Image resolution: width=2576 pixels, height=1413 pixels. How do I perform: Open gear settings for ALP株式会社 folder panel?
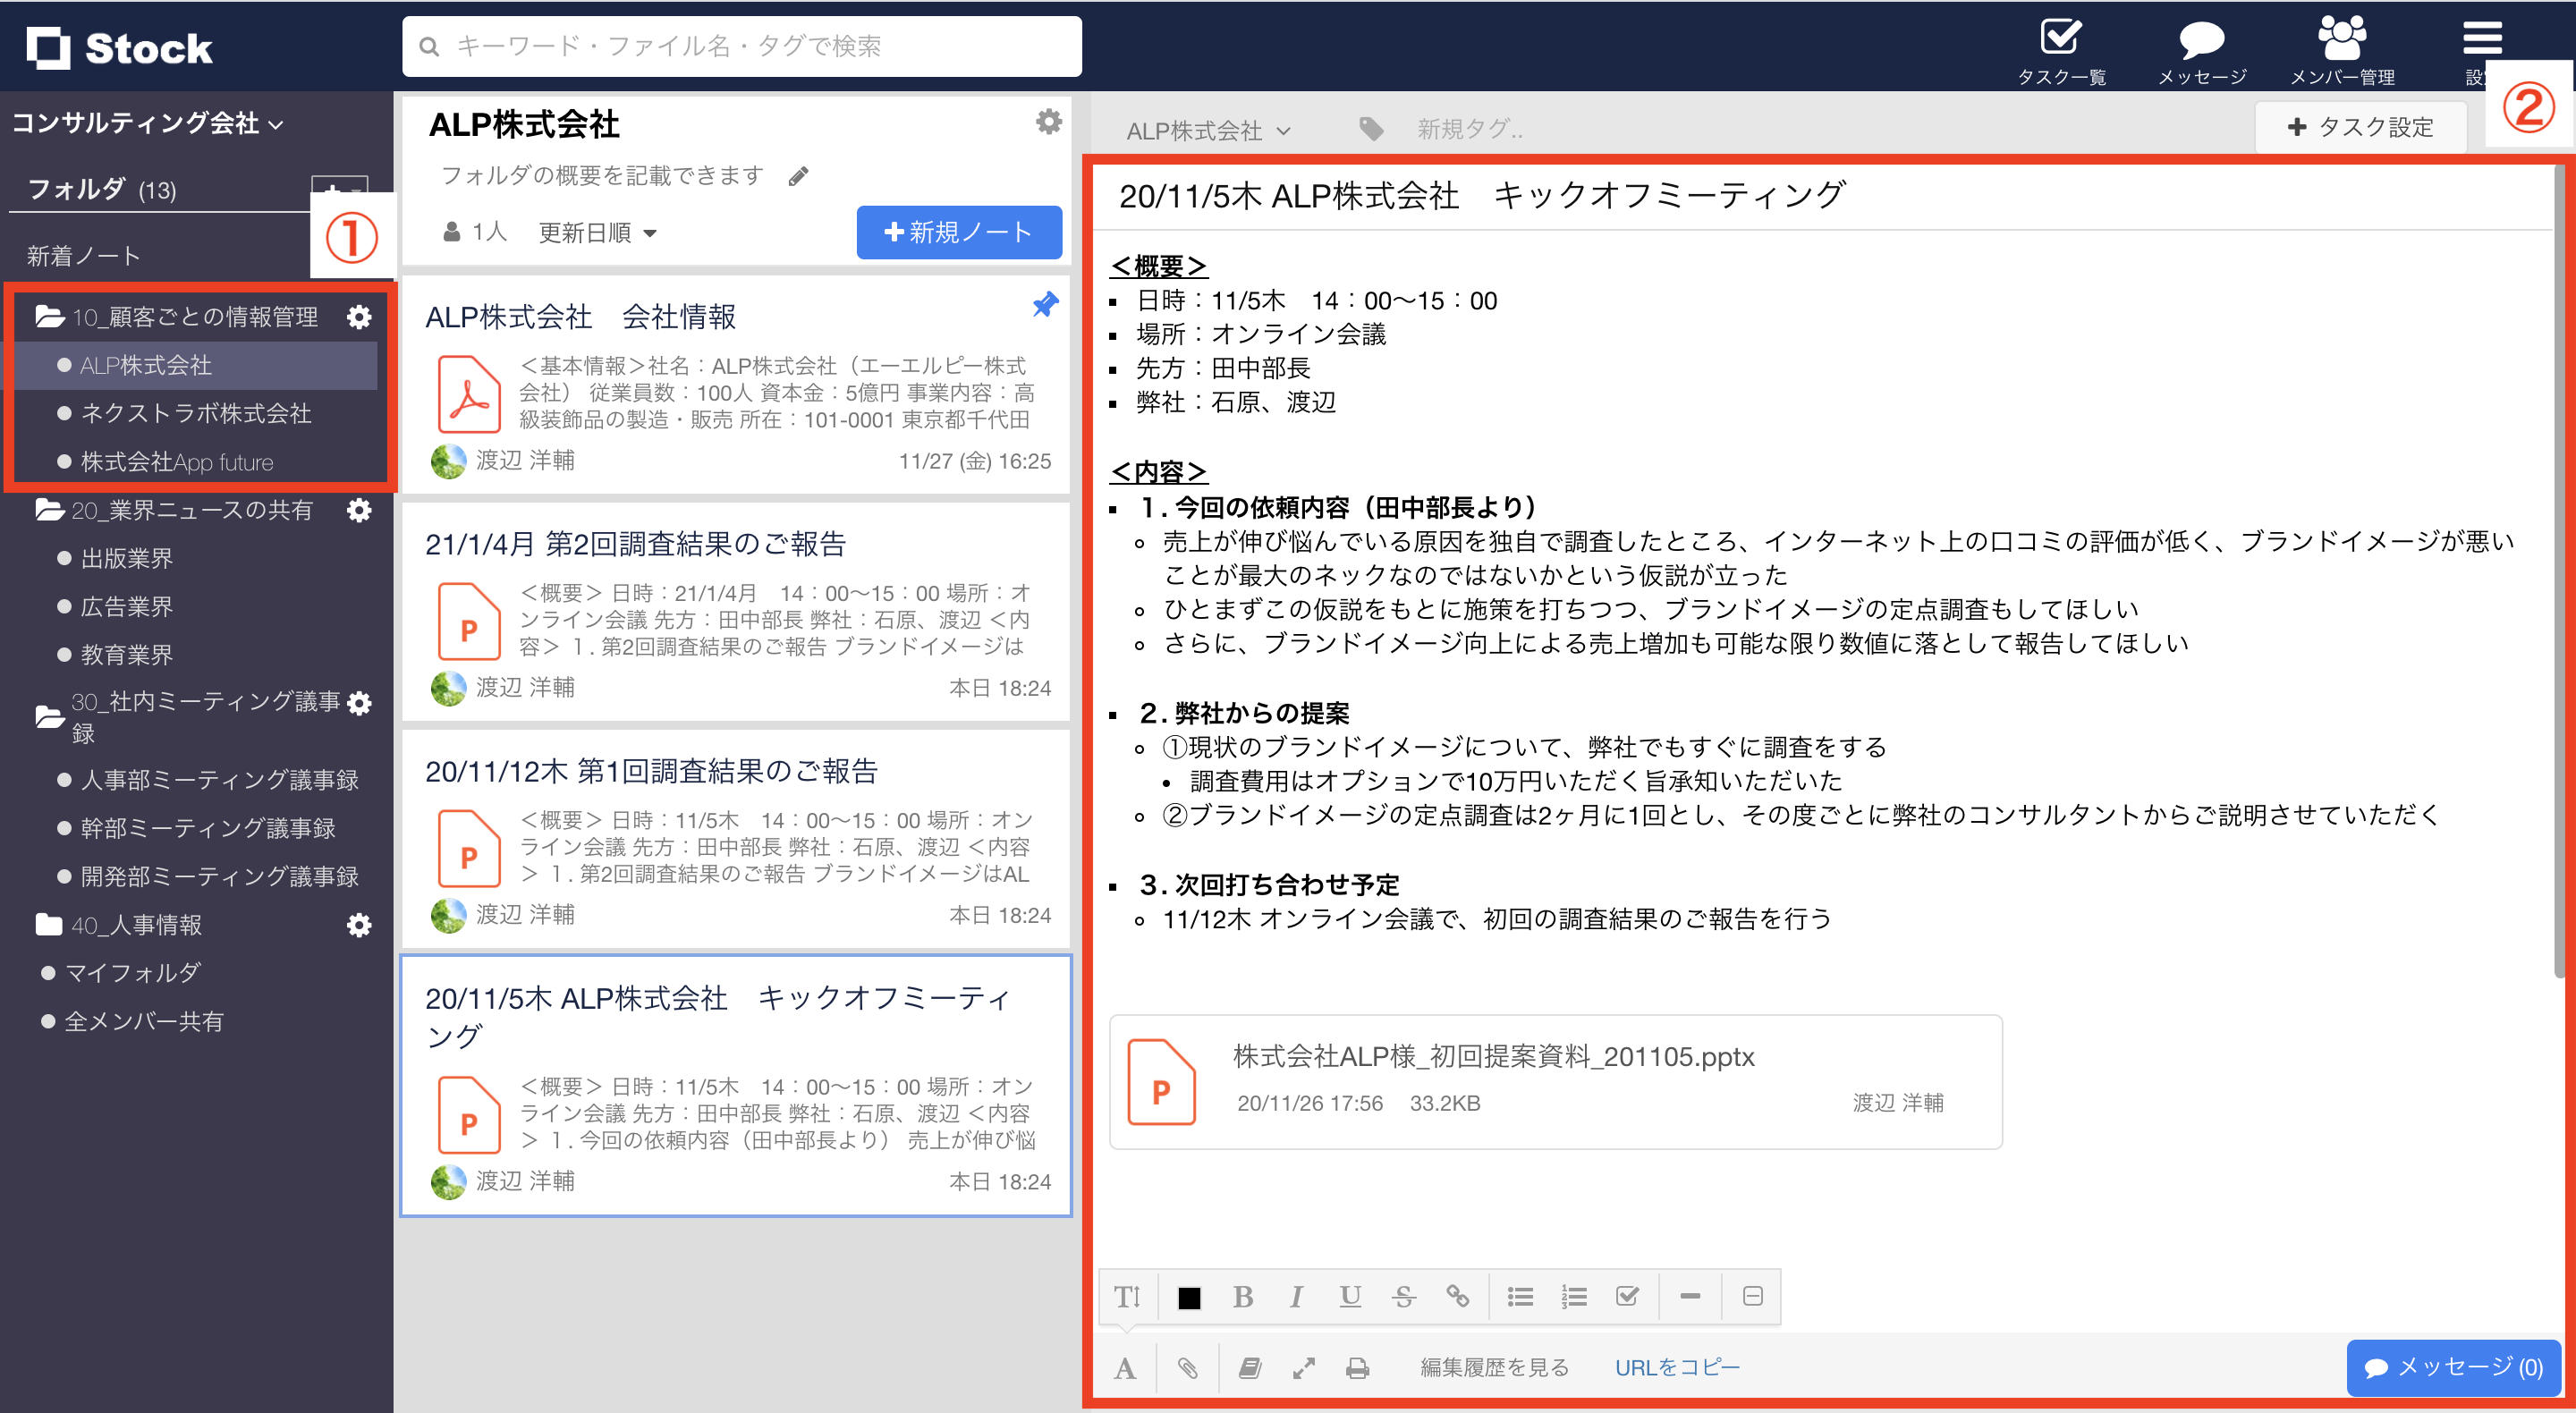coord(1048,122)
